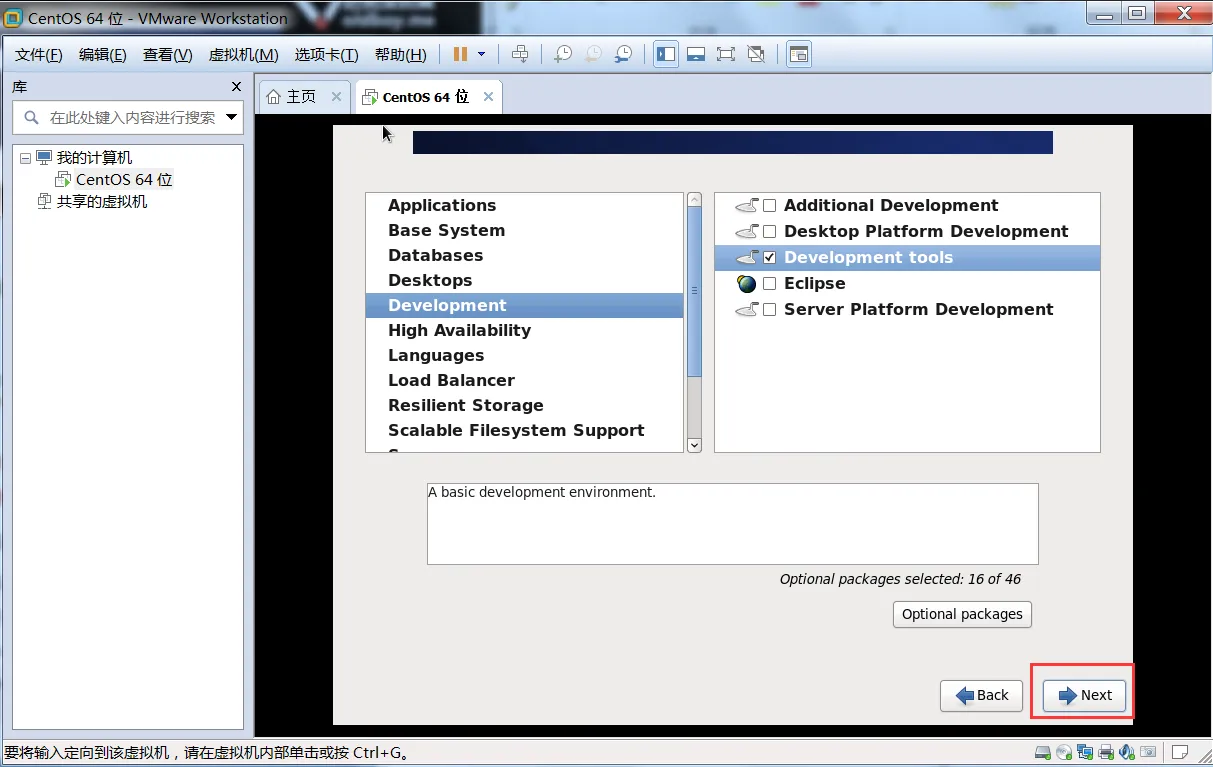
Task: Click the VM icon next to CentOS 64 位 in library
Action: pyautogui.click(x=63, y=180)
